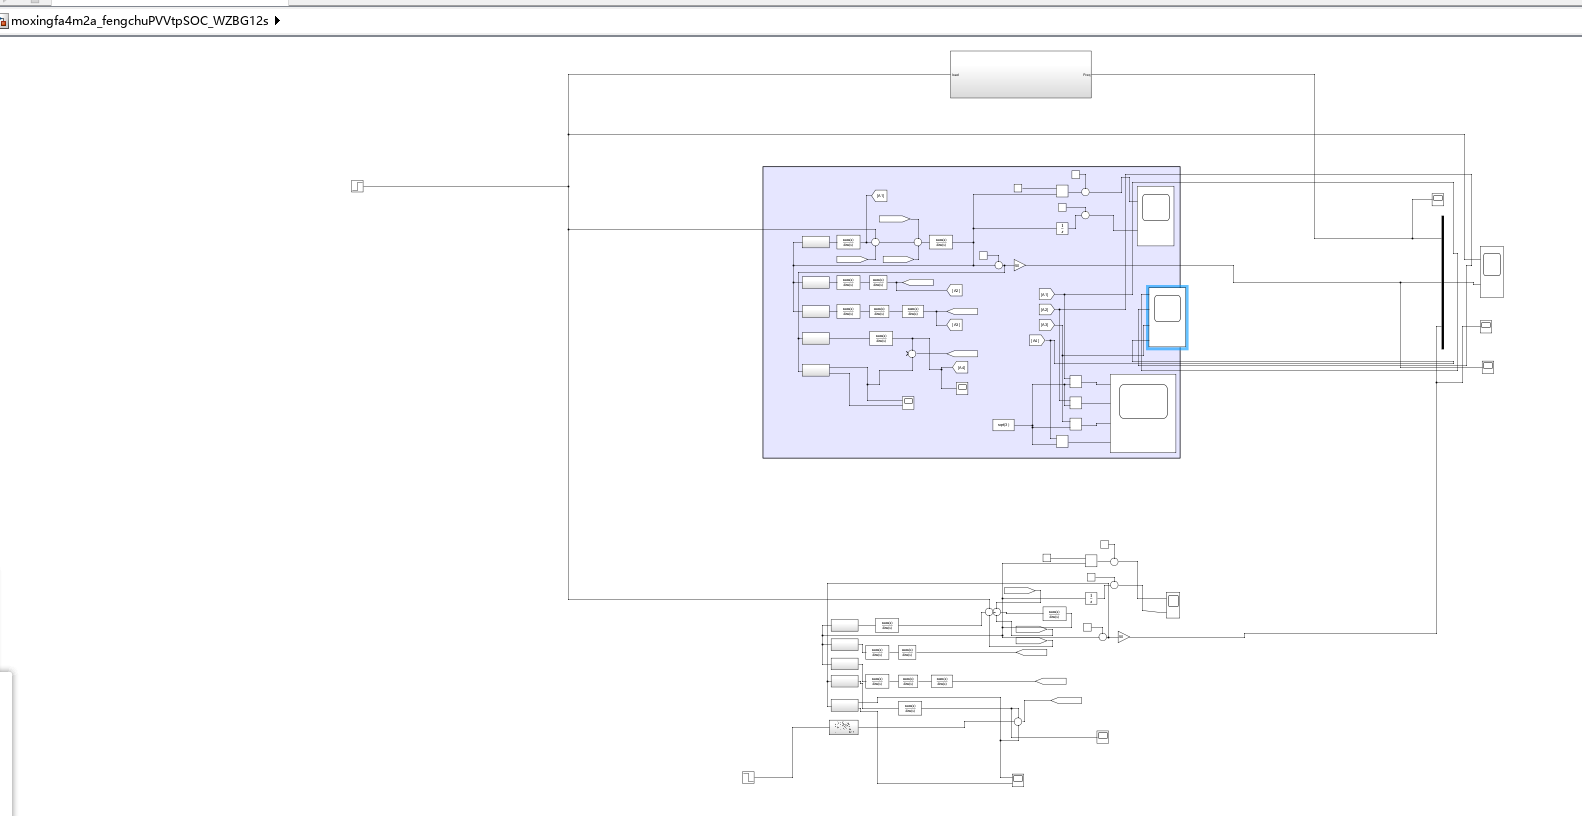
Task: Select the transfer function beside the lower diagram's top grey block
Action: coord(887,626)
